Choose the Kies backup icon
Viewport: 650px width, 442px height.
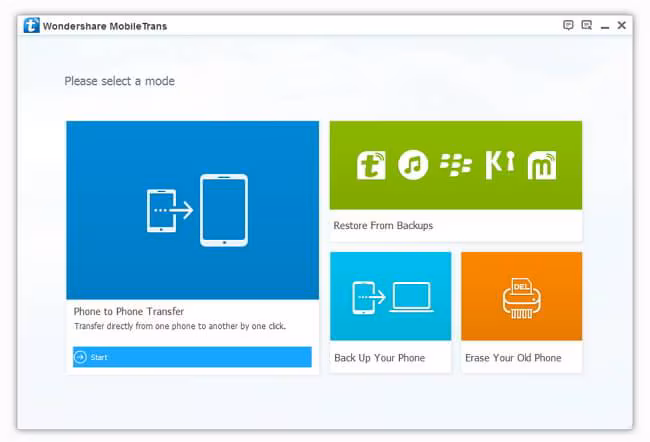pos(500,164)
